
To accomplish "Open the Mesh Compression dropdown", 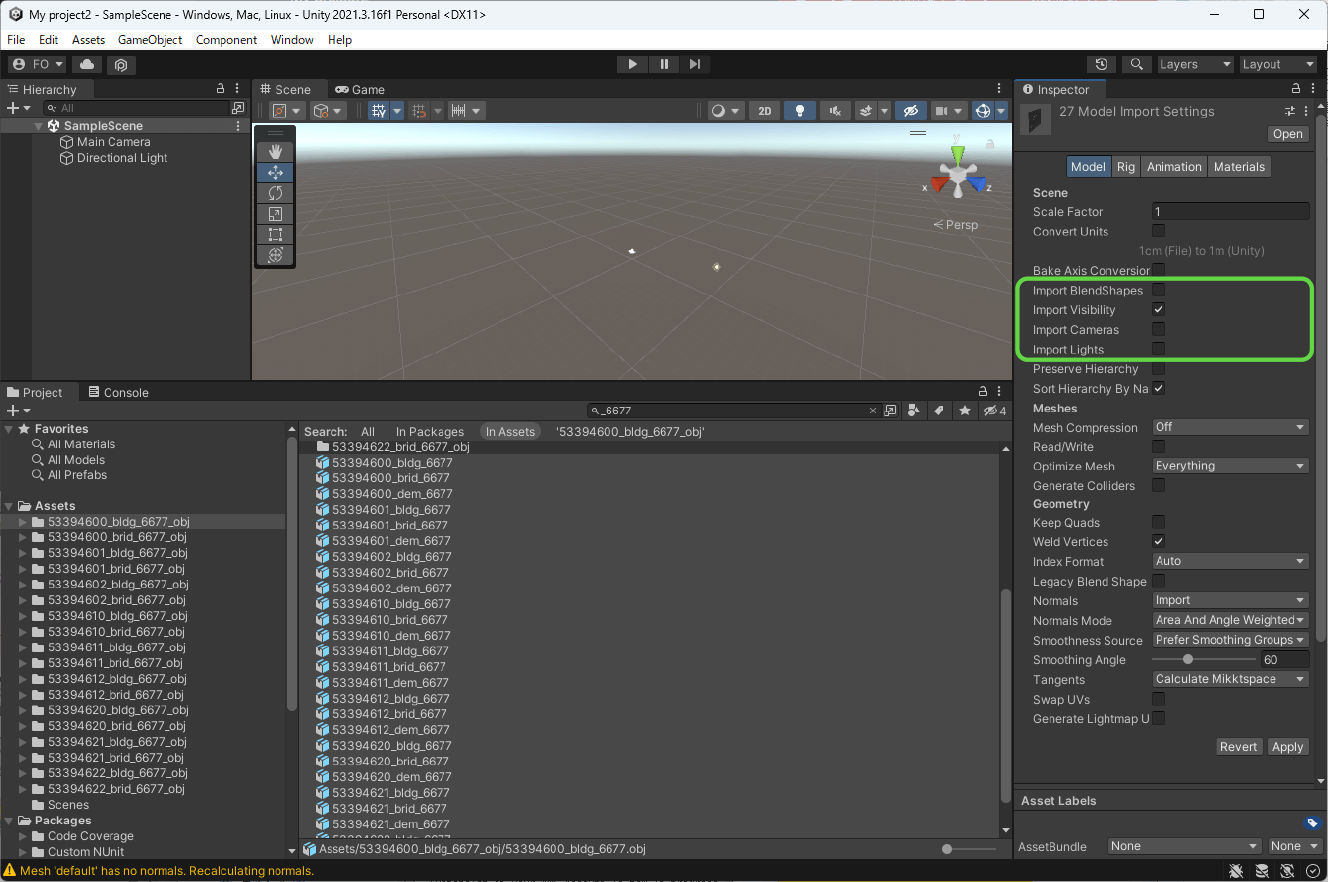I will click(x=1230, y=427).
